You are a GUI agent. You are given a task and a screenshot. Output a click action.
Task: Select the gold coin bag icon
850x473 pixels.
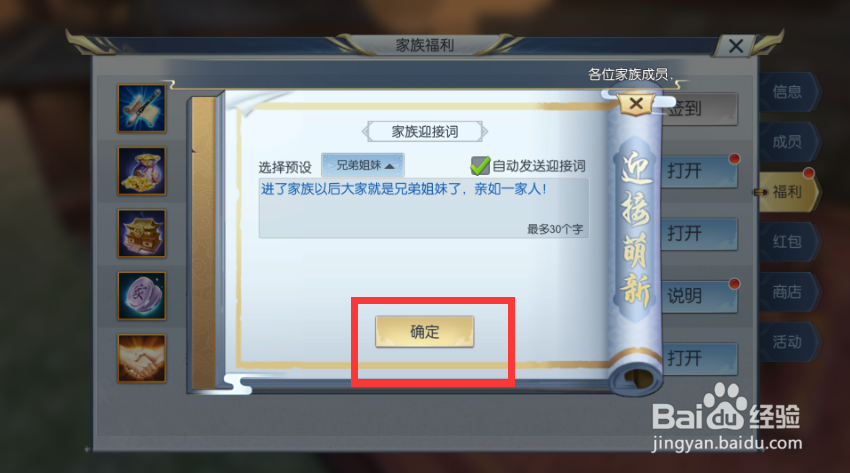point(141,171)
